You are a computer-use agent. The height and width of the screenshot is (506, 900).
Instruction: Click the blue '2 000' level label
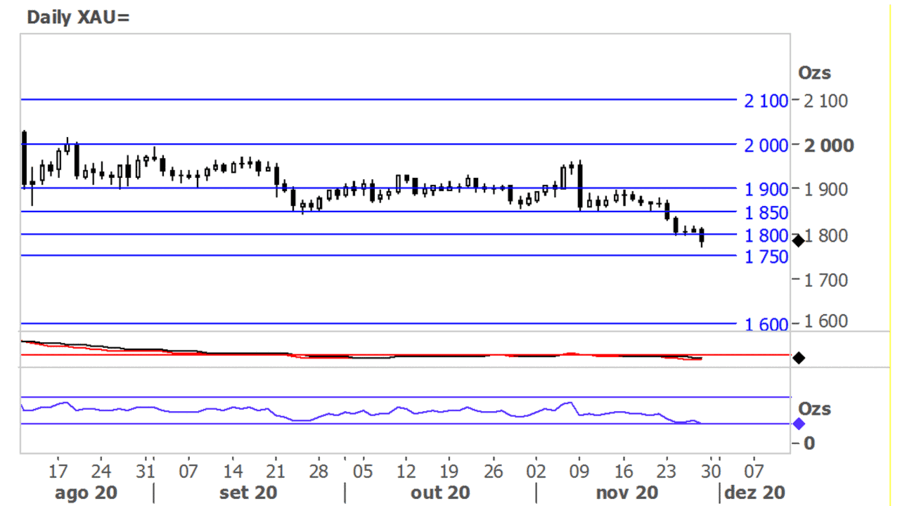click(766, 146)
